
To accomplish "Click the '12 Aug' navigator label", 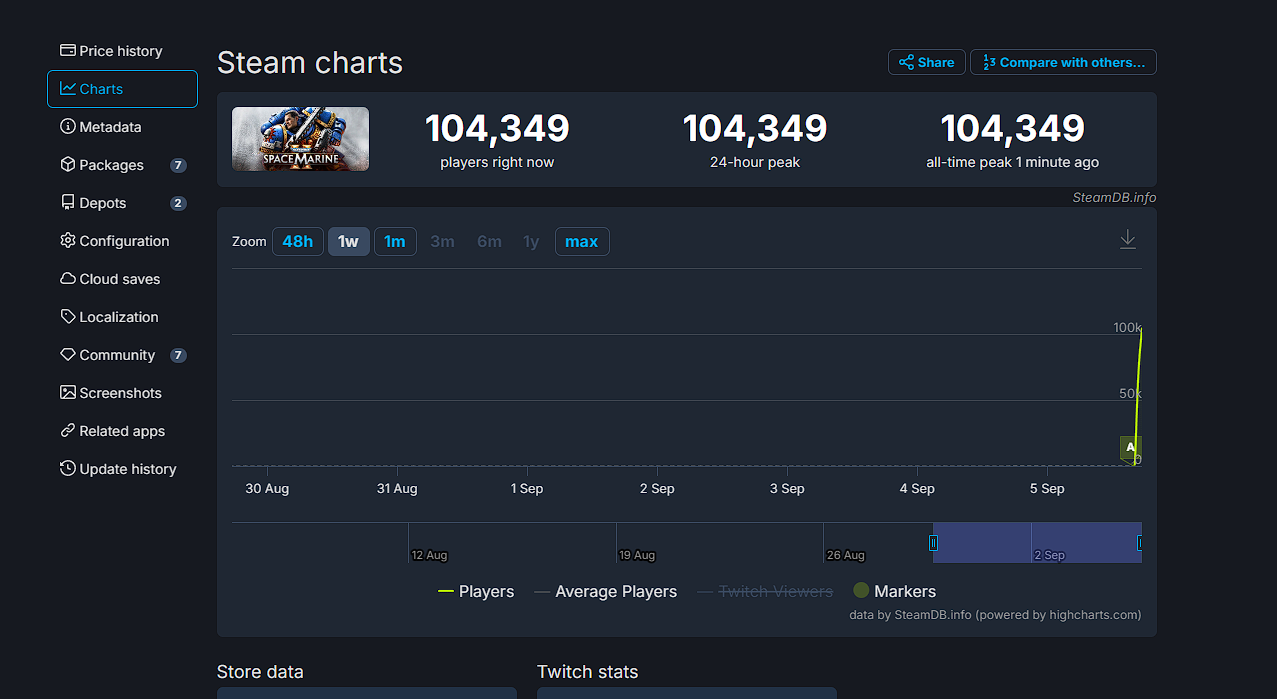I will [429, 555].
